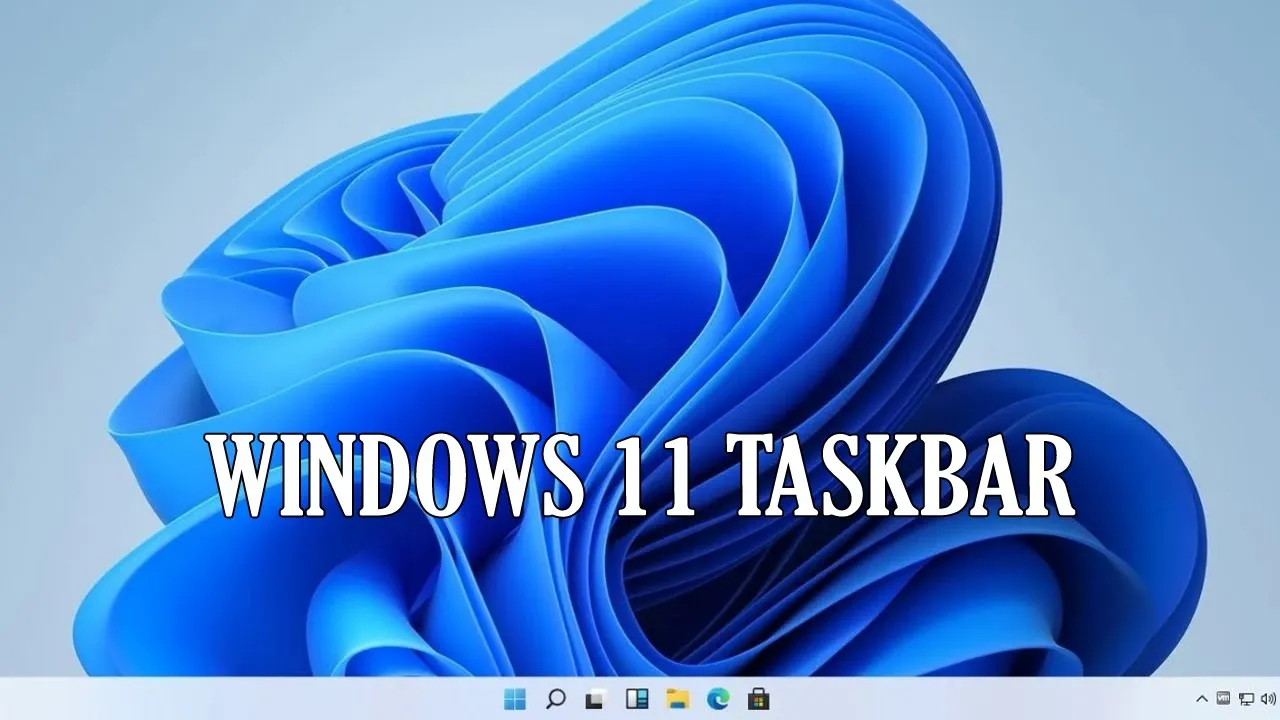
Task: Open volume speaker tray icon
Action: click(1268, 698)
